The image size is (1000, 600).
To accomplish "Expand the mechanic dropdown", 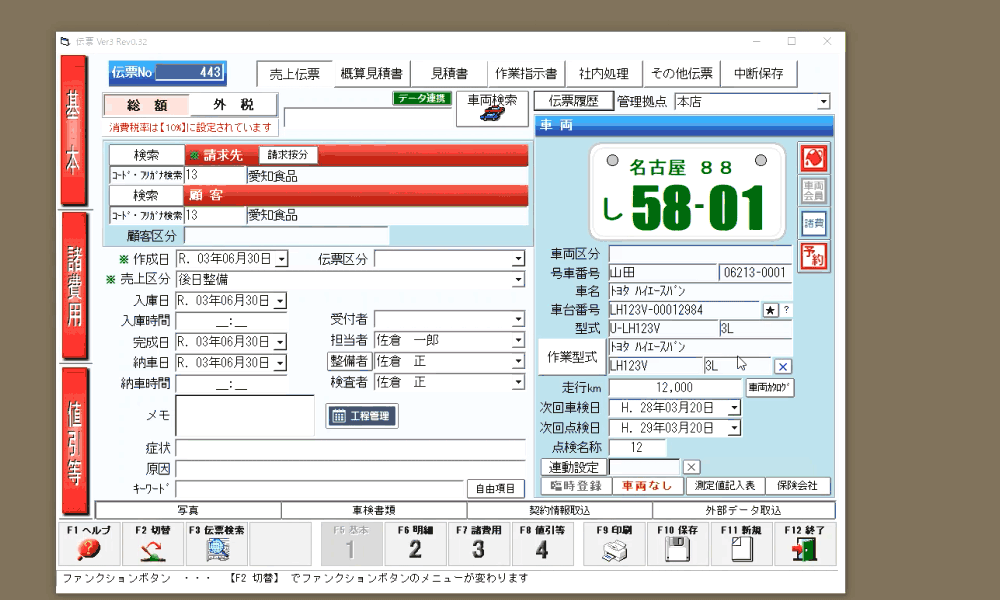I will [518, 362].
